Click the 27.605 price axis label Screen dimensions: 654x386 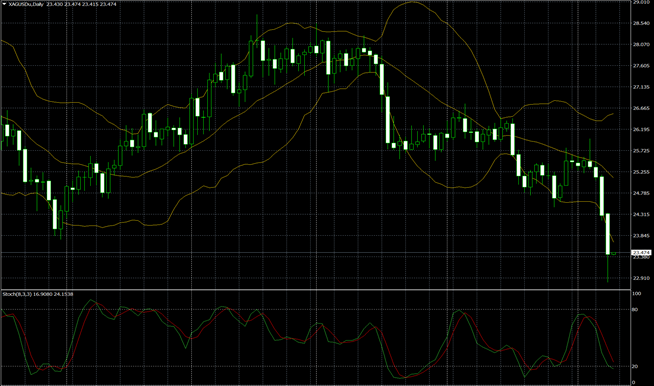[641, 66]
